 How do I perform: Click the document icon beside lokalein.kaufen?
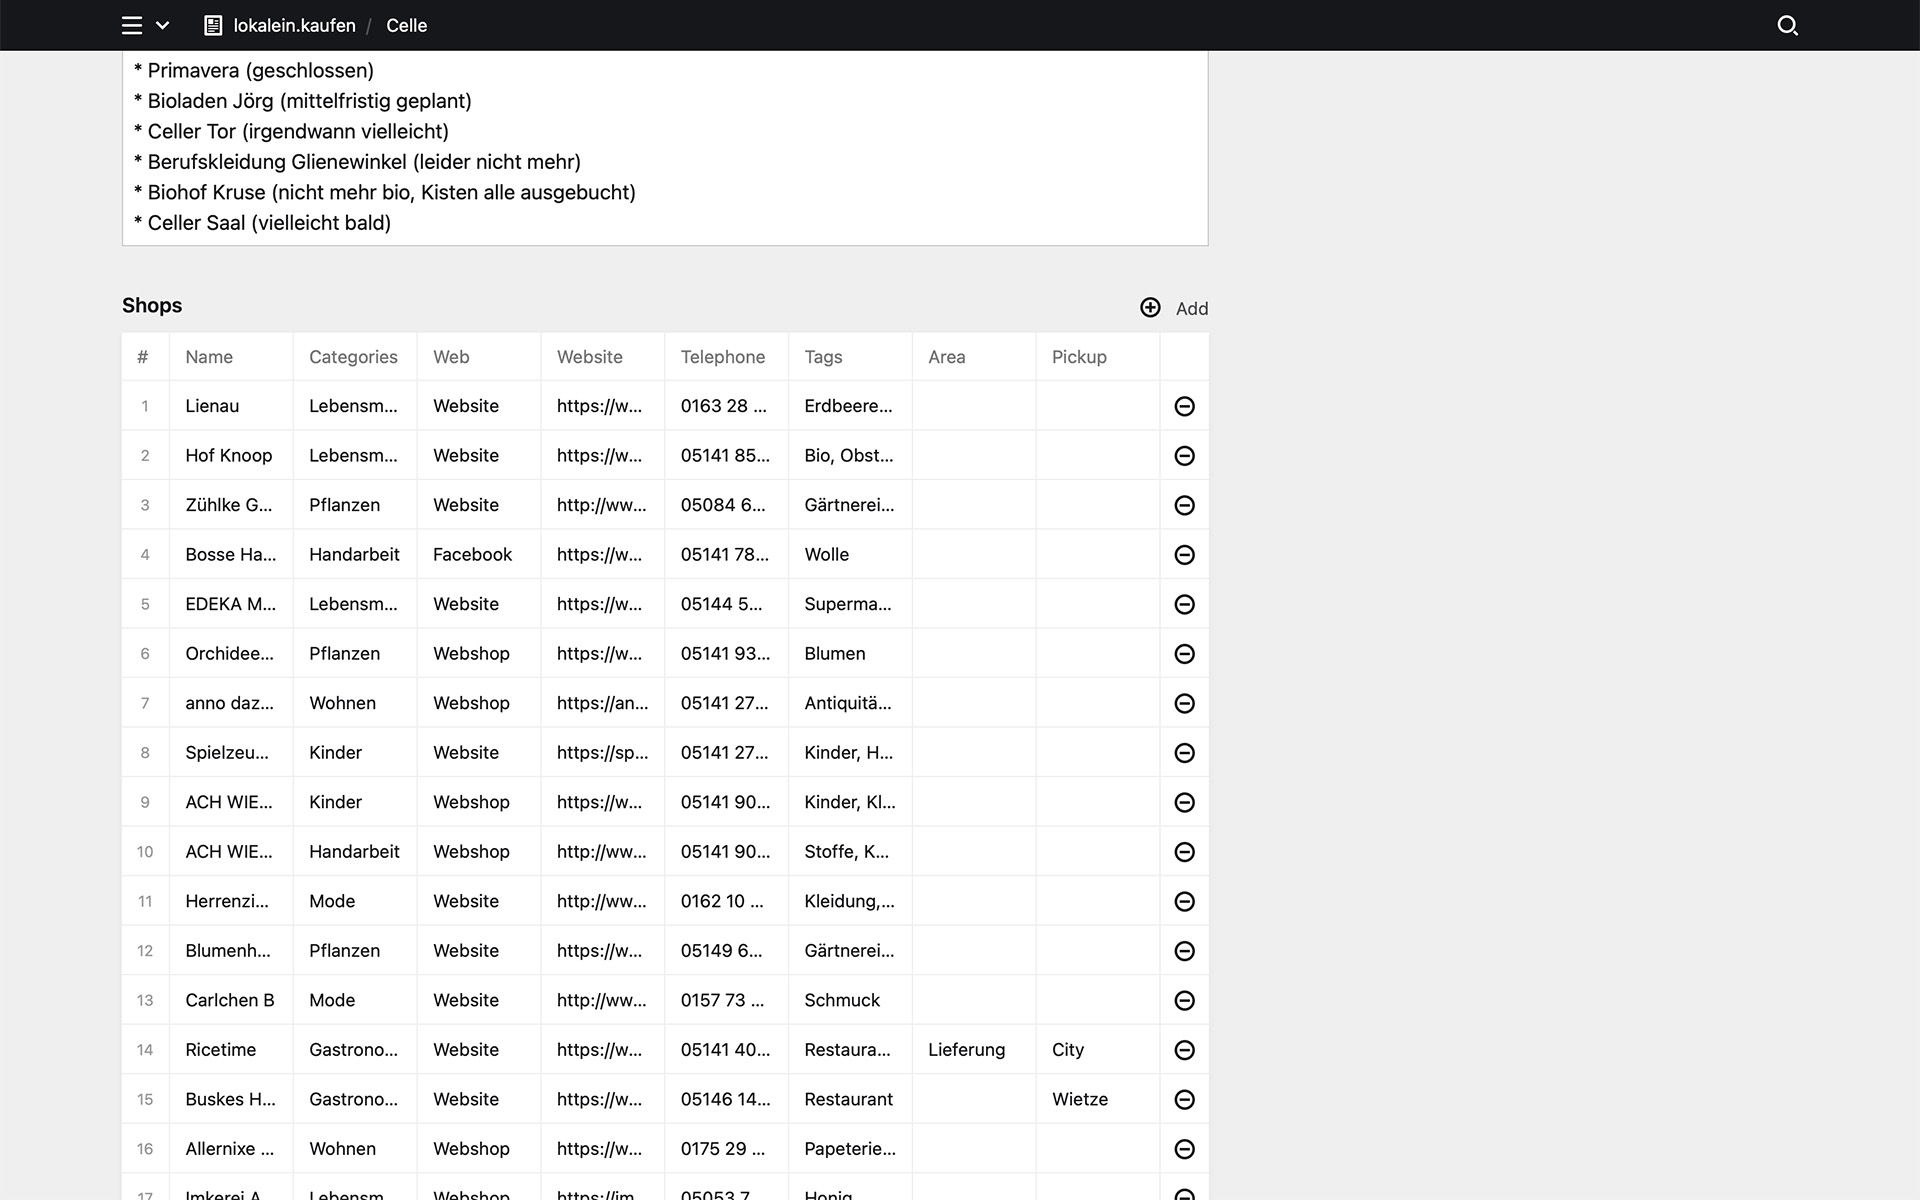212,25
